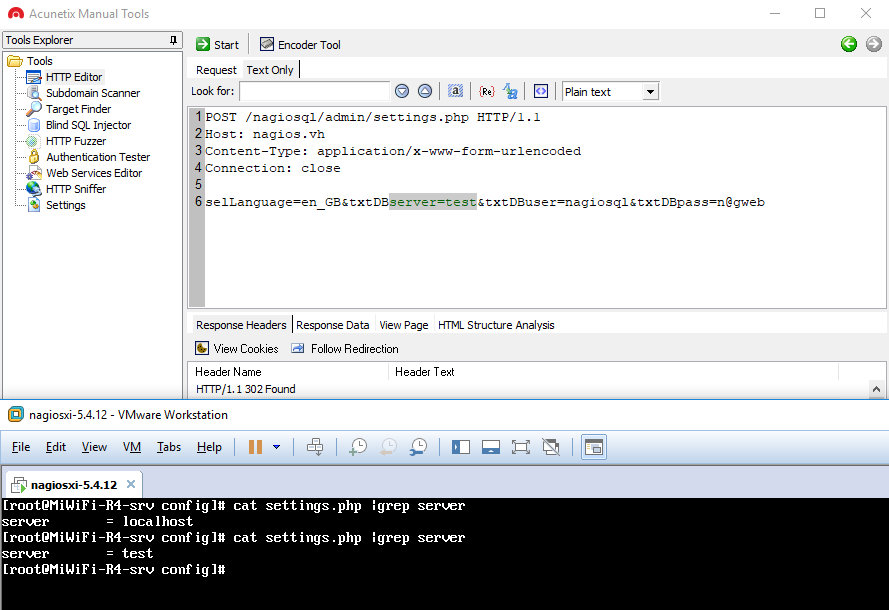
Task: Click the Subdomain Scanner magnifier icon
Action: click(34, 93)
